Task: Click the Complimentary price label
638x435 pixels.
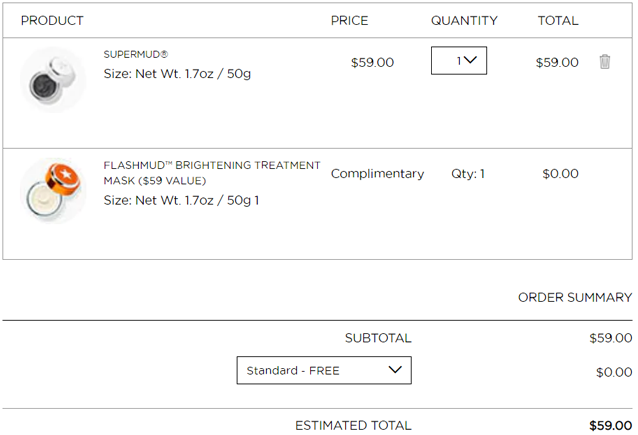Action: 377,174
